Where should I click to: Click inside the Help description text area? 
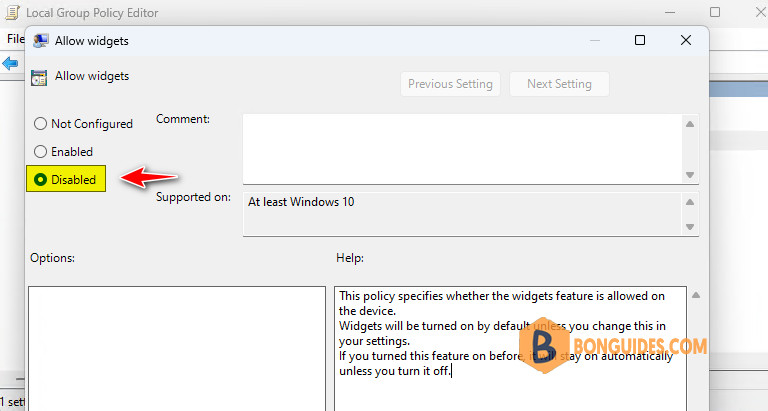[x=510, y=348]
